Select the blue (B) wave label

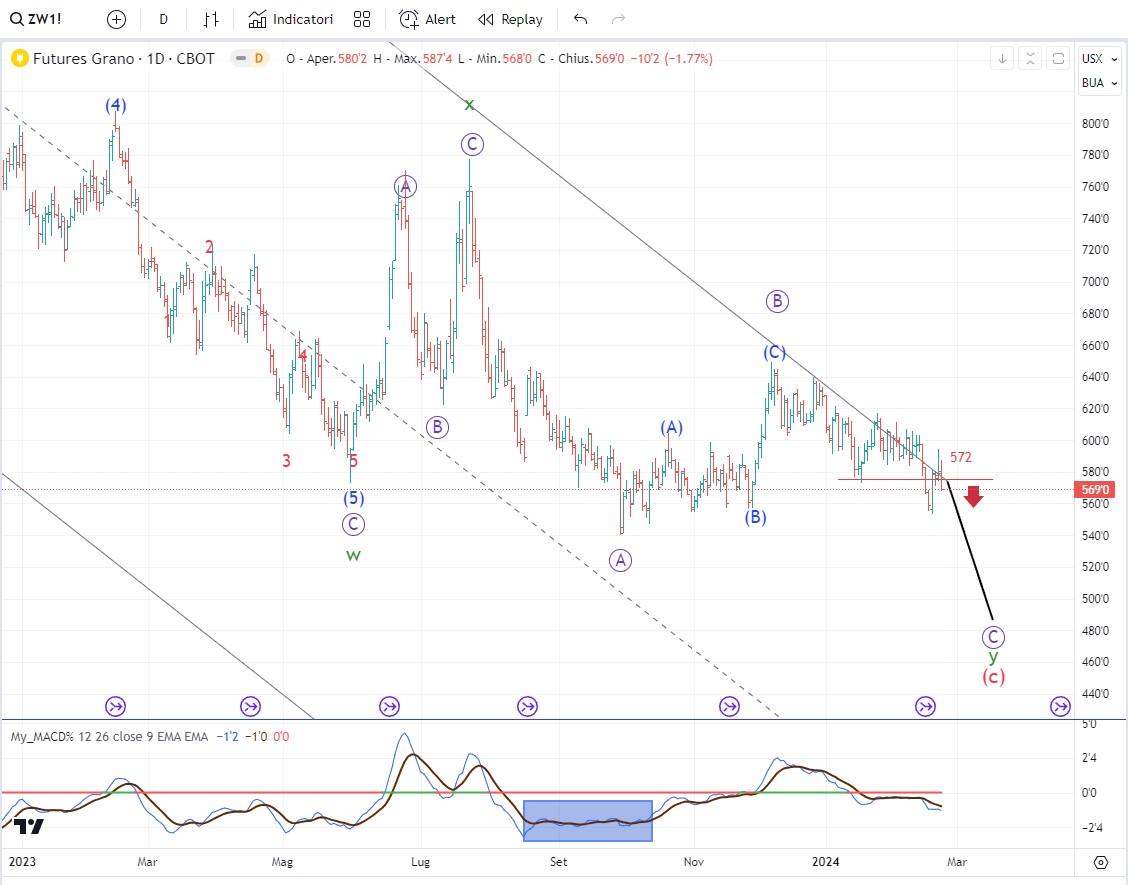pyautogui.click(x=755, y=517)
